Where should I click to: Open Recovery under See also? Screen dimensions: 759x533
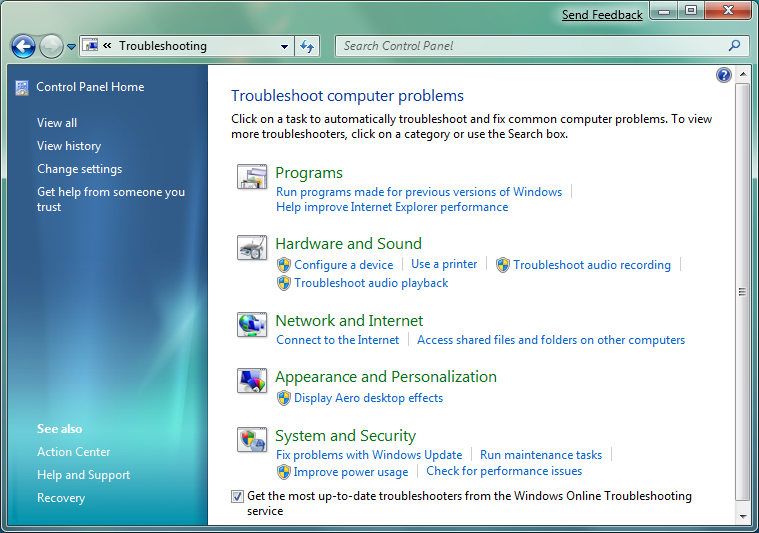pos(61,498)
